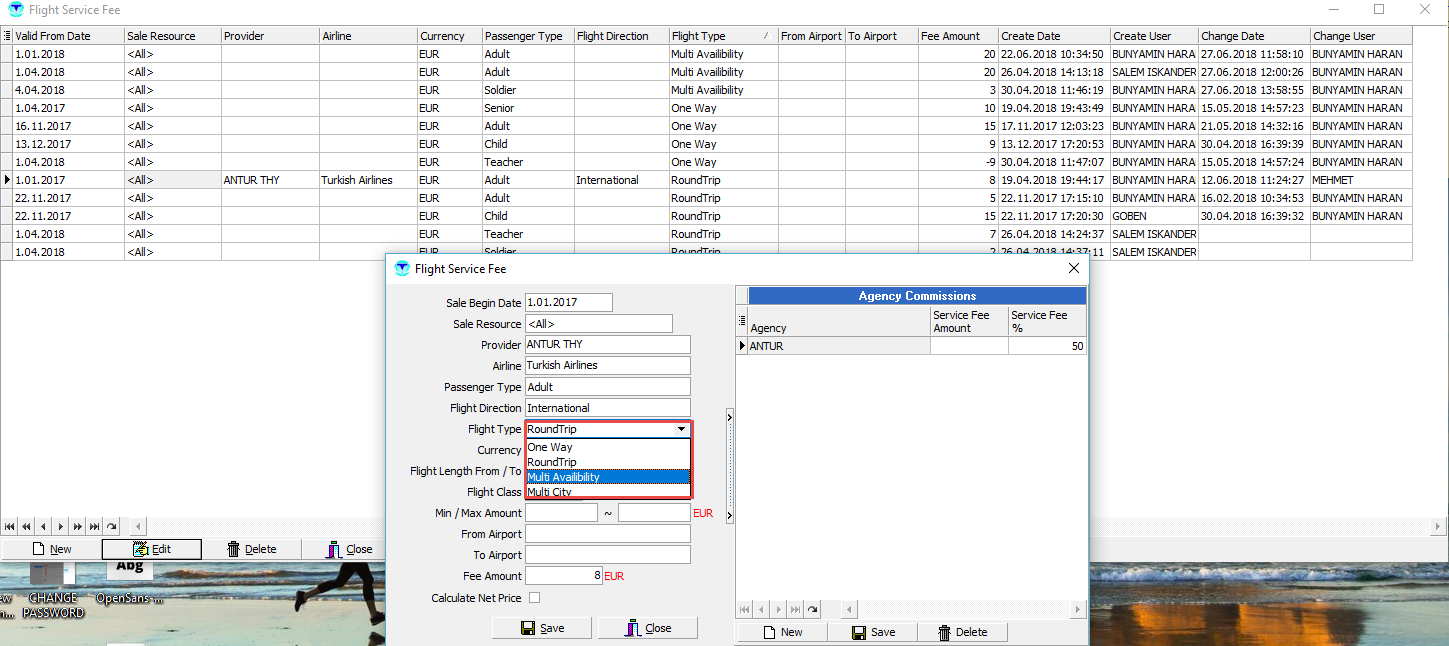
Task: Open the Flight Type dropdown arrow
Action: point(681,429)
